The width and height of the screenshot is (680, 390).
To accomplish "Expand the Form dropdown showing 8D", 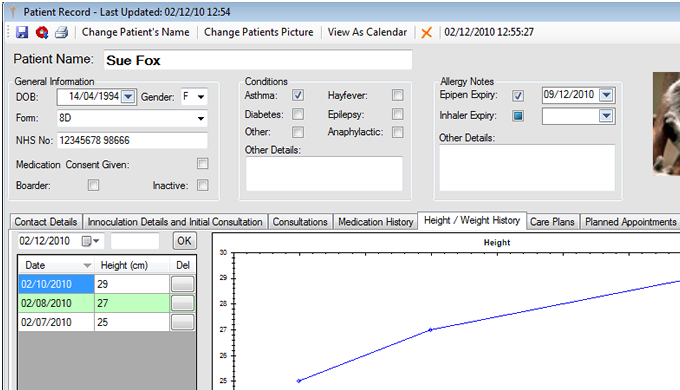I will [x=201, y=118].
